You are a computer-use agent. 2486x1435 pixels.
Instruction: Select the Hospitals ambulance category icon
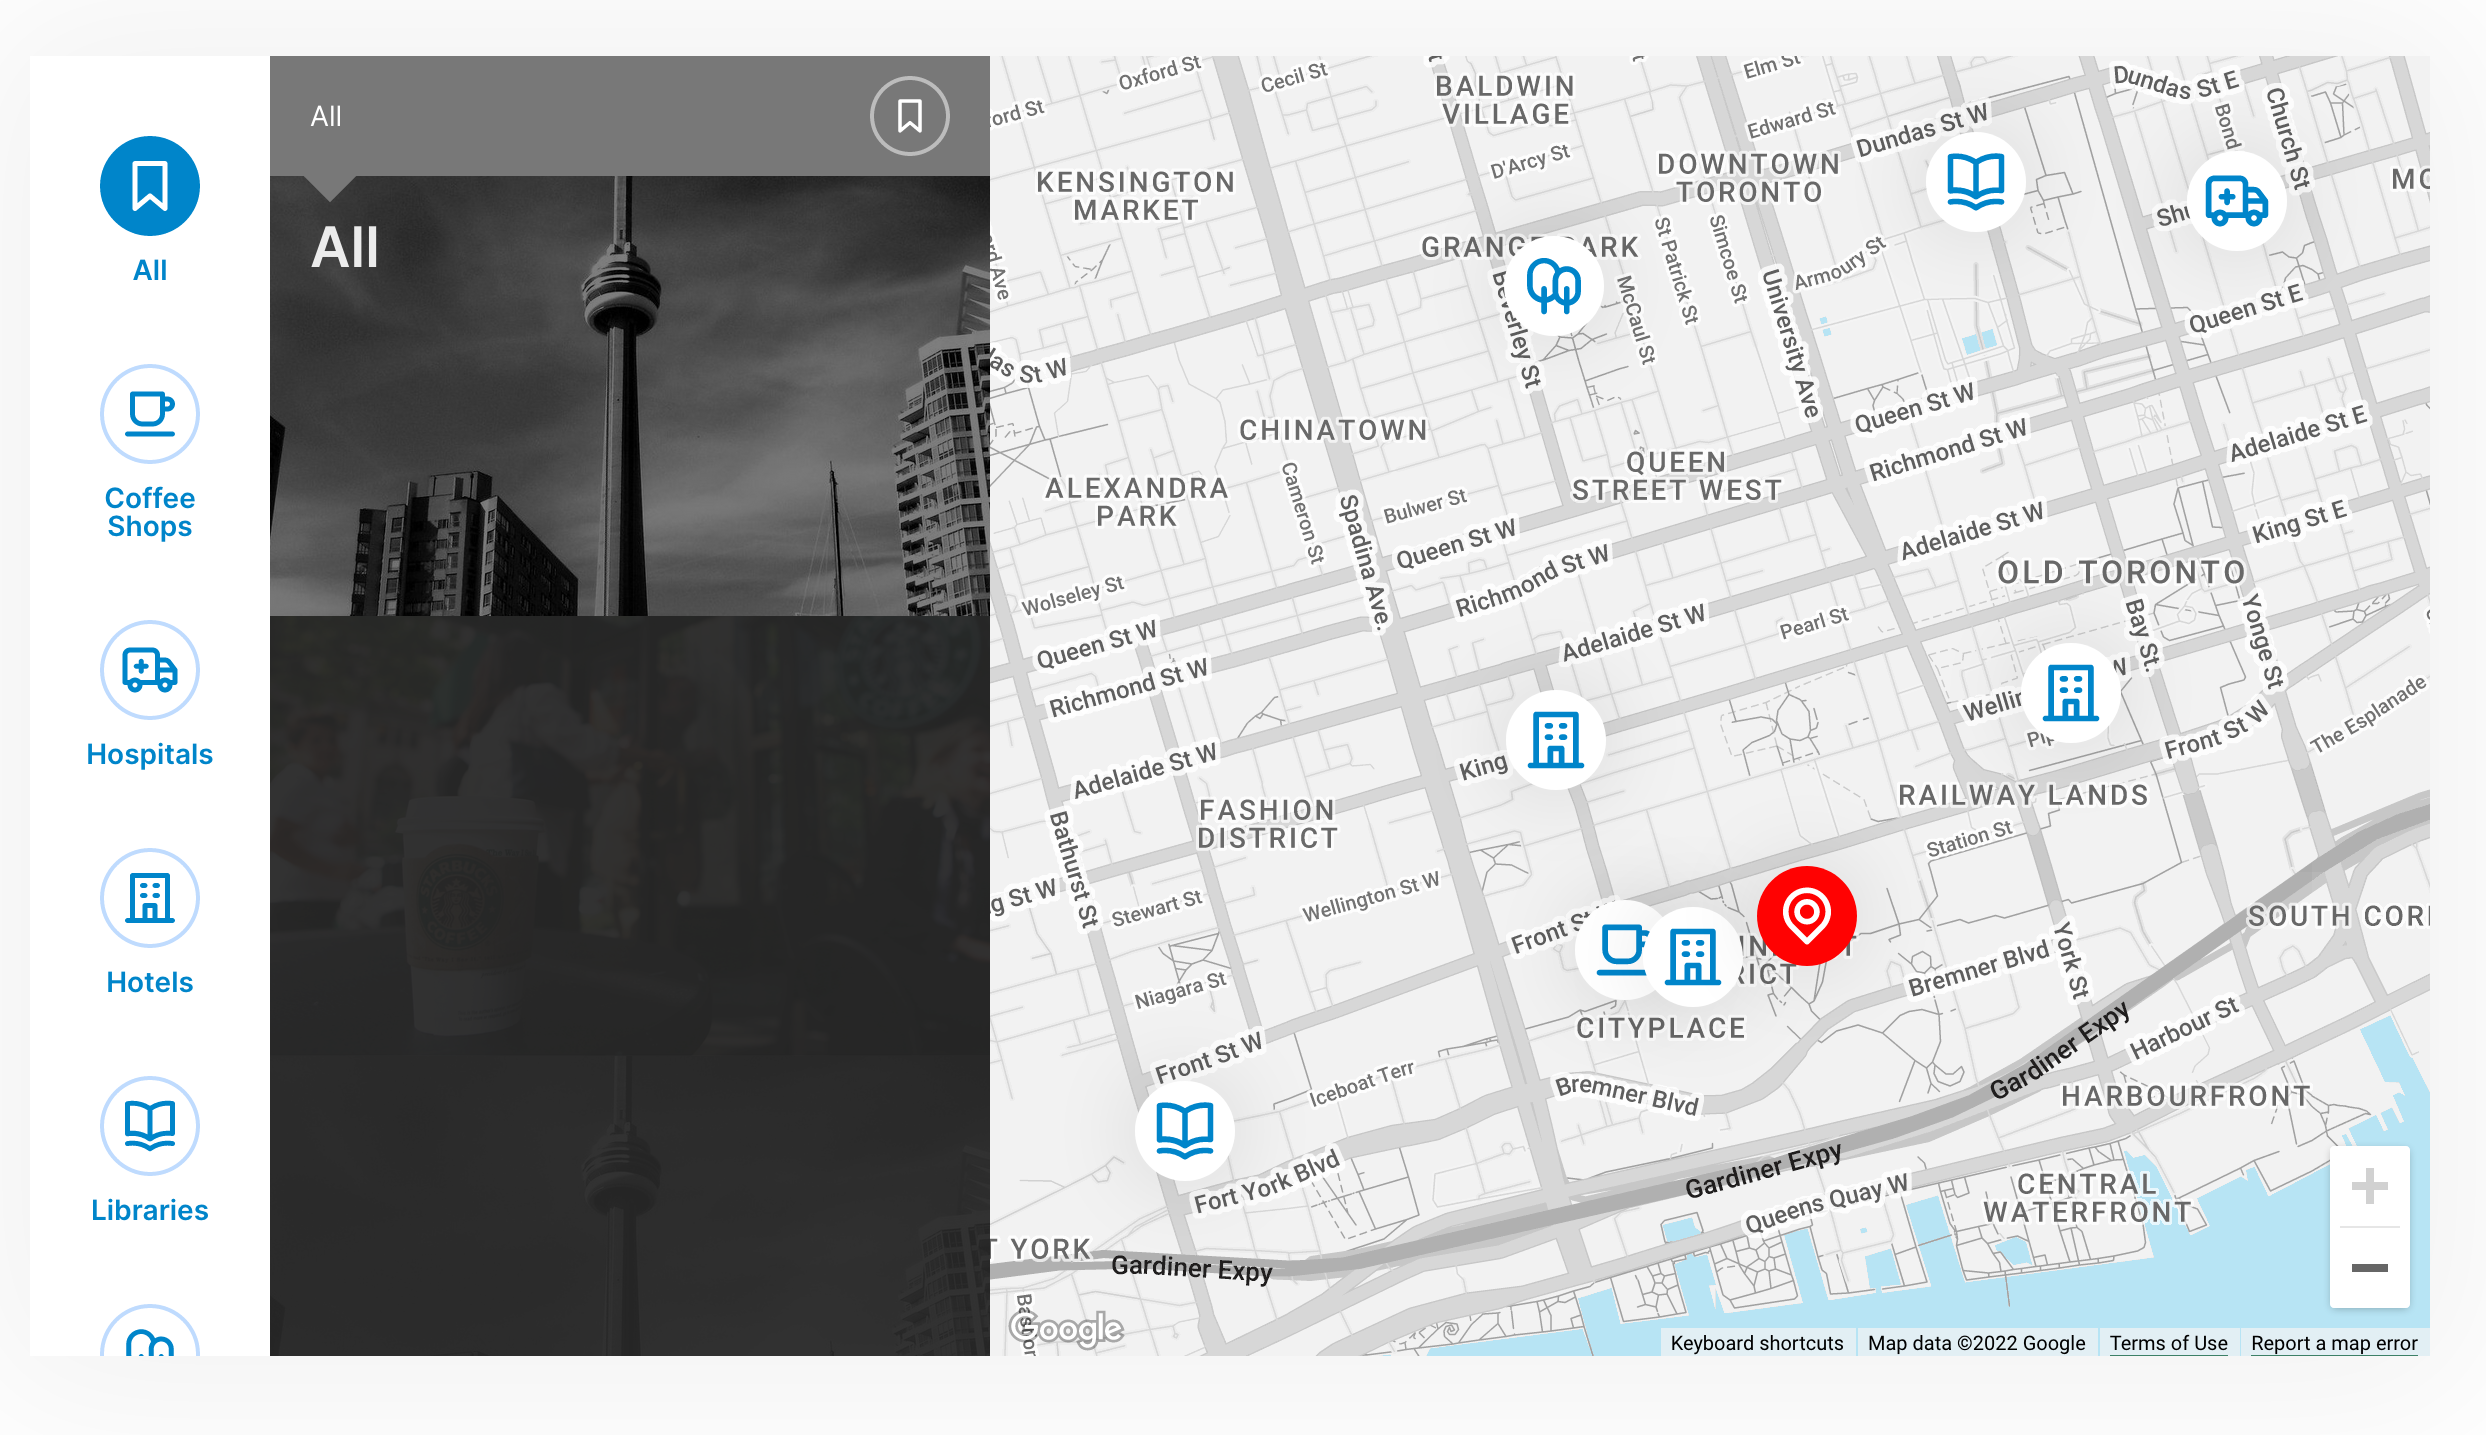(x=150, y=670)
